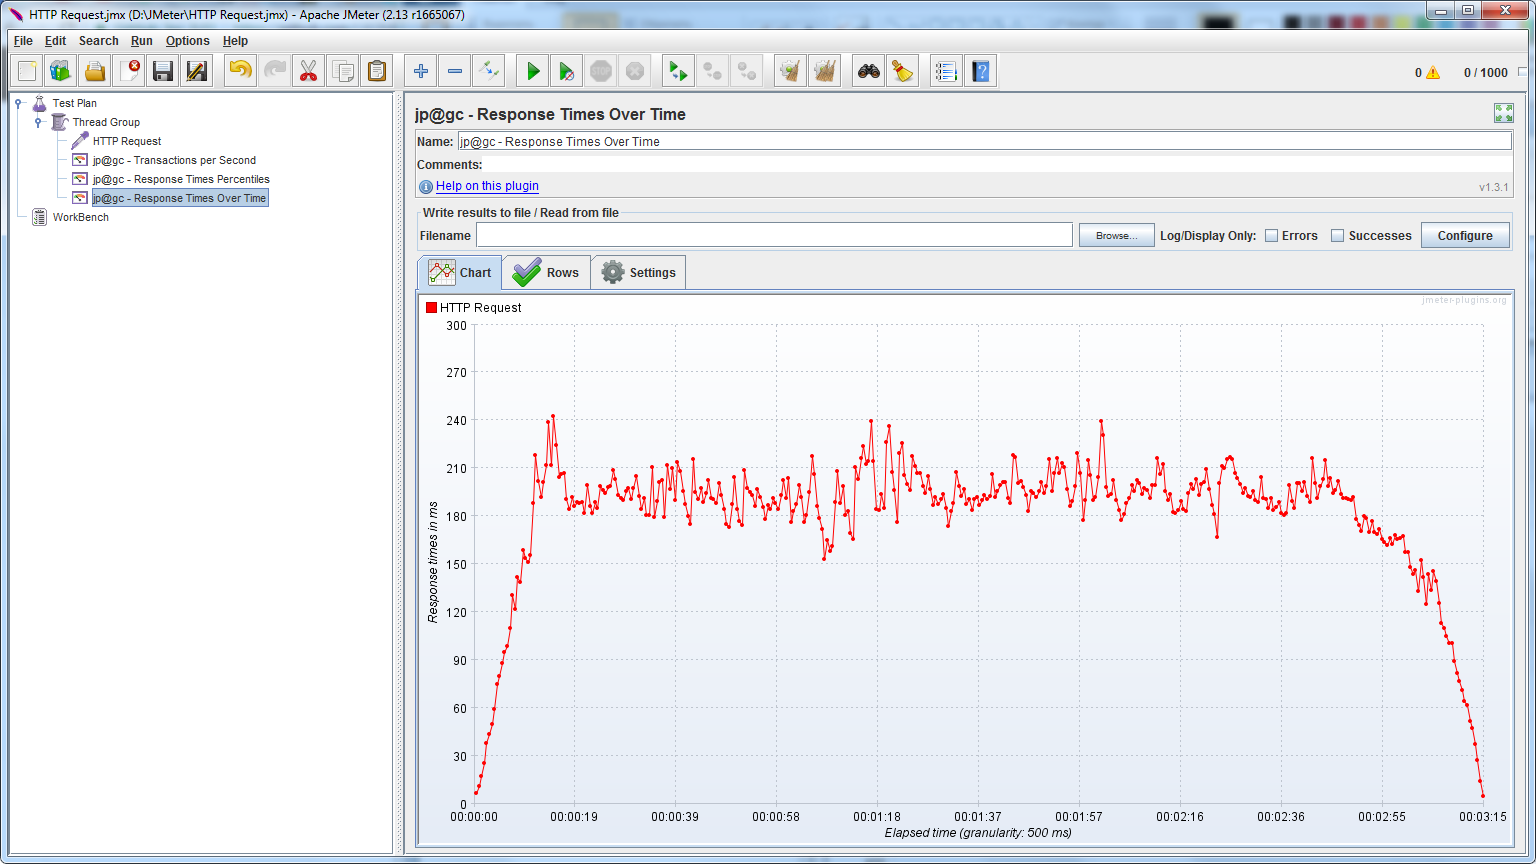
Task: Open the Help on this plugin link
Action: coord(487,186)
